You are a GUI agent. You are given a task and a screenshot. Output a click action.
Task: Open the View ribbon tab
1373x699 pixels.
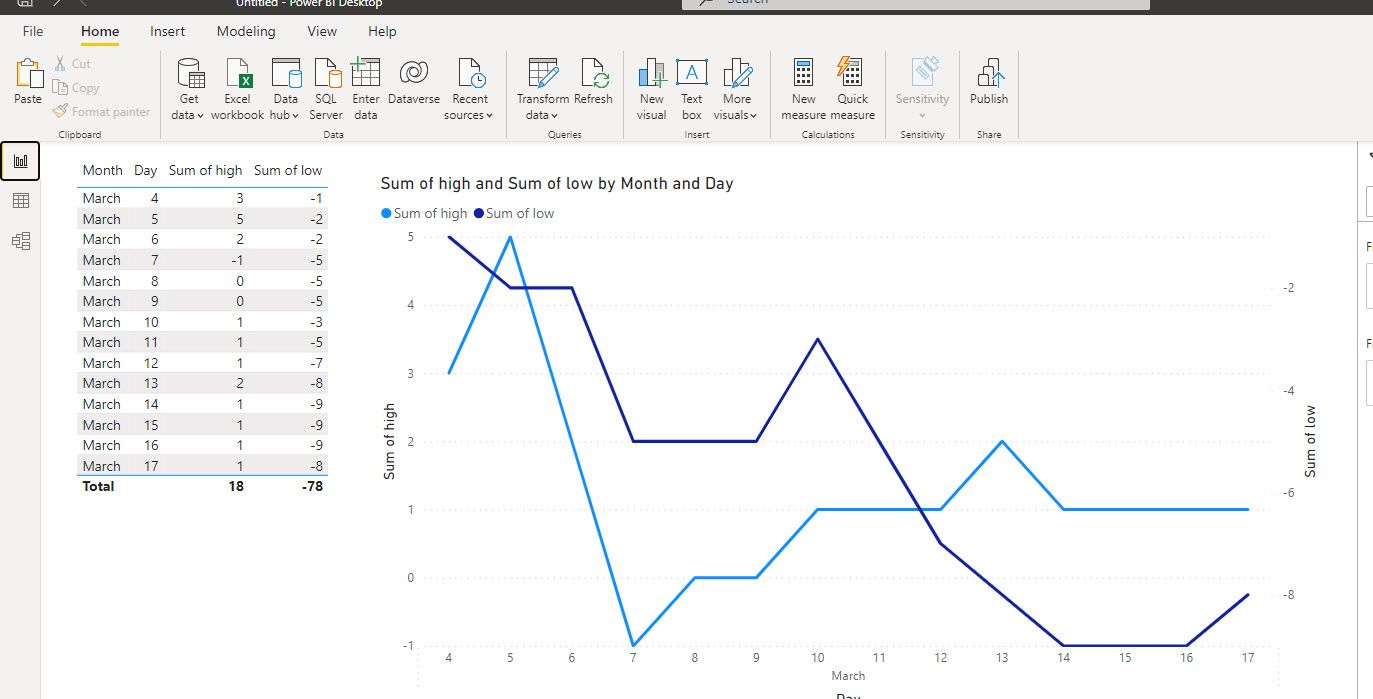[322, 31]
